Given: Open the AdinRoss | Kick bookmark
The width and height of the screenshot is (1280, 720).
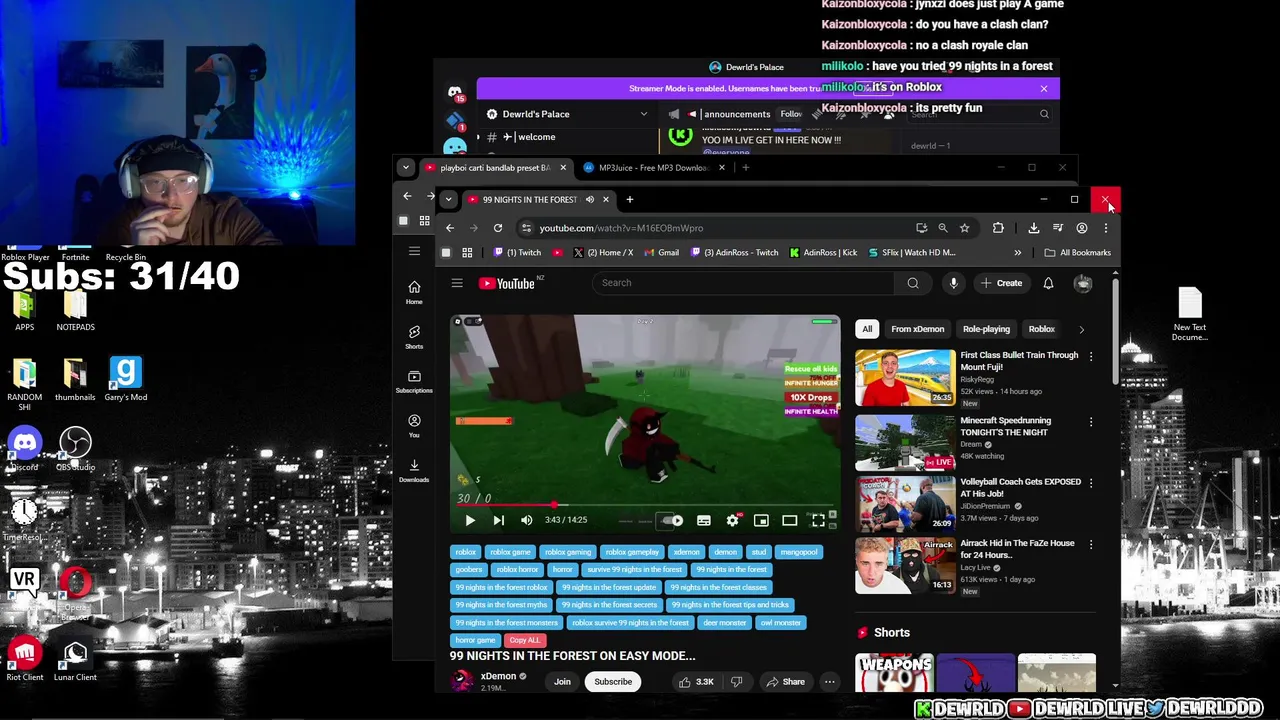Looking at the screenshot, I should coord(822,253).
